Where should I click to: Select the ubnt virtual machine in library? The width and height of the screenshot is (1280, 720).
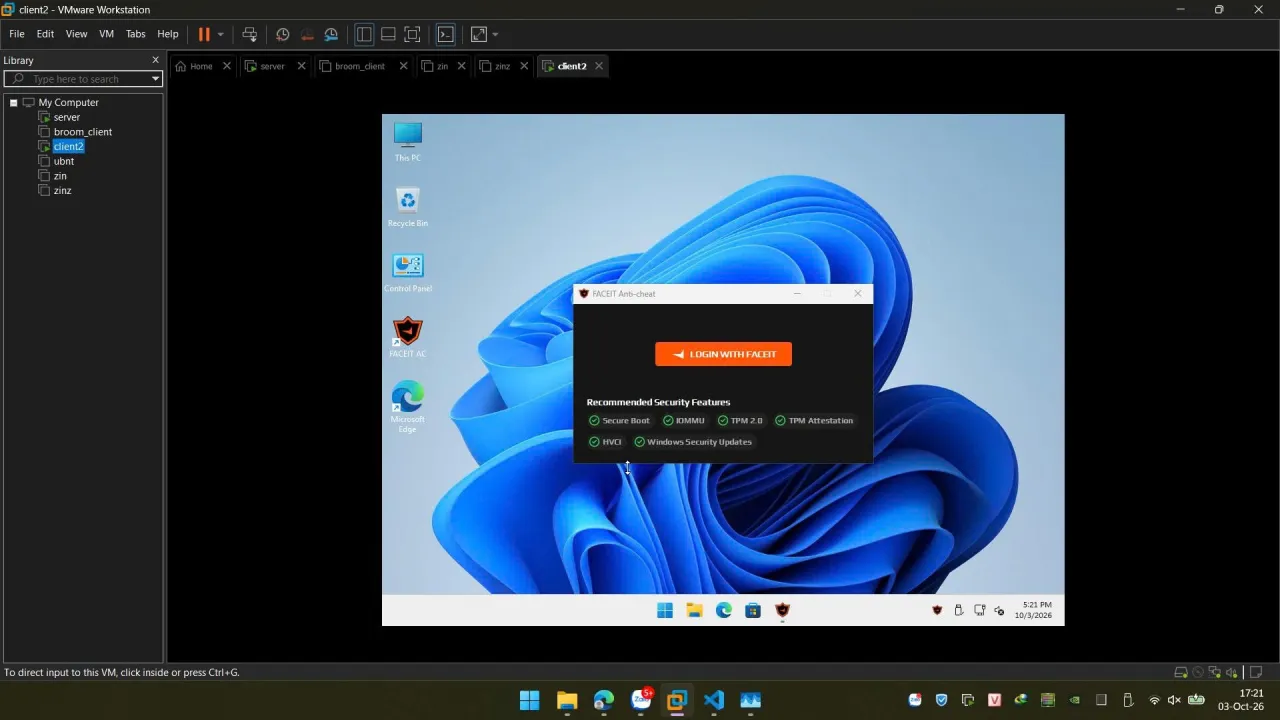point(64,161)
